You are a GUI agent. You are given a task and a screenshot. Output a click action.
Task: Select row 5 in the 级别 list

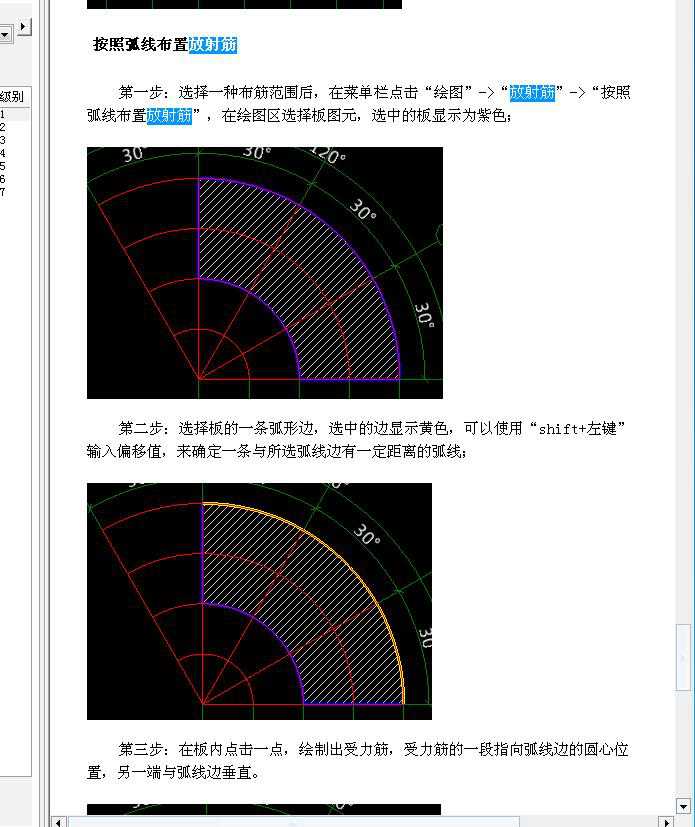[14, 166]
